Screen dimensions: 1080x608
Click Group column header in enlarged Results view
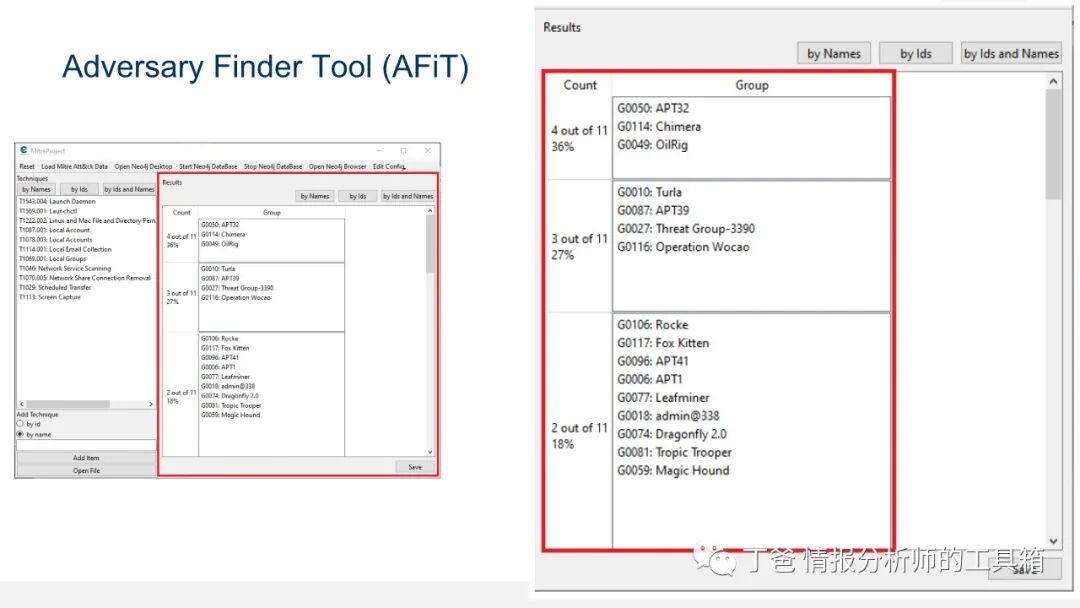point(751,85)
